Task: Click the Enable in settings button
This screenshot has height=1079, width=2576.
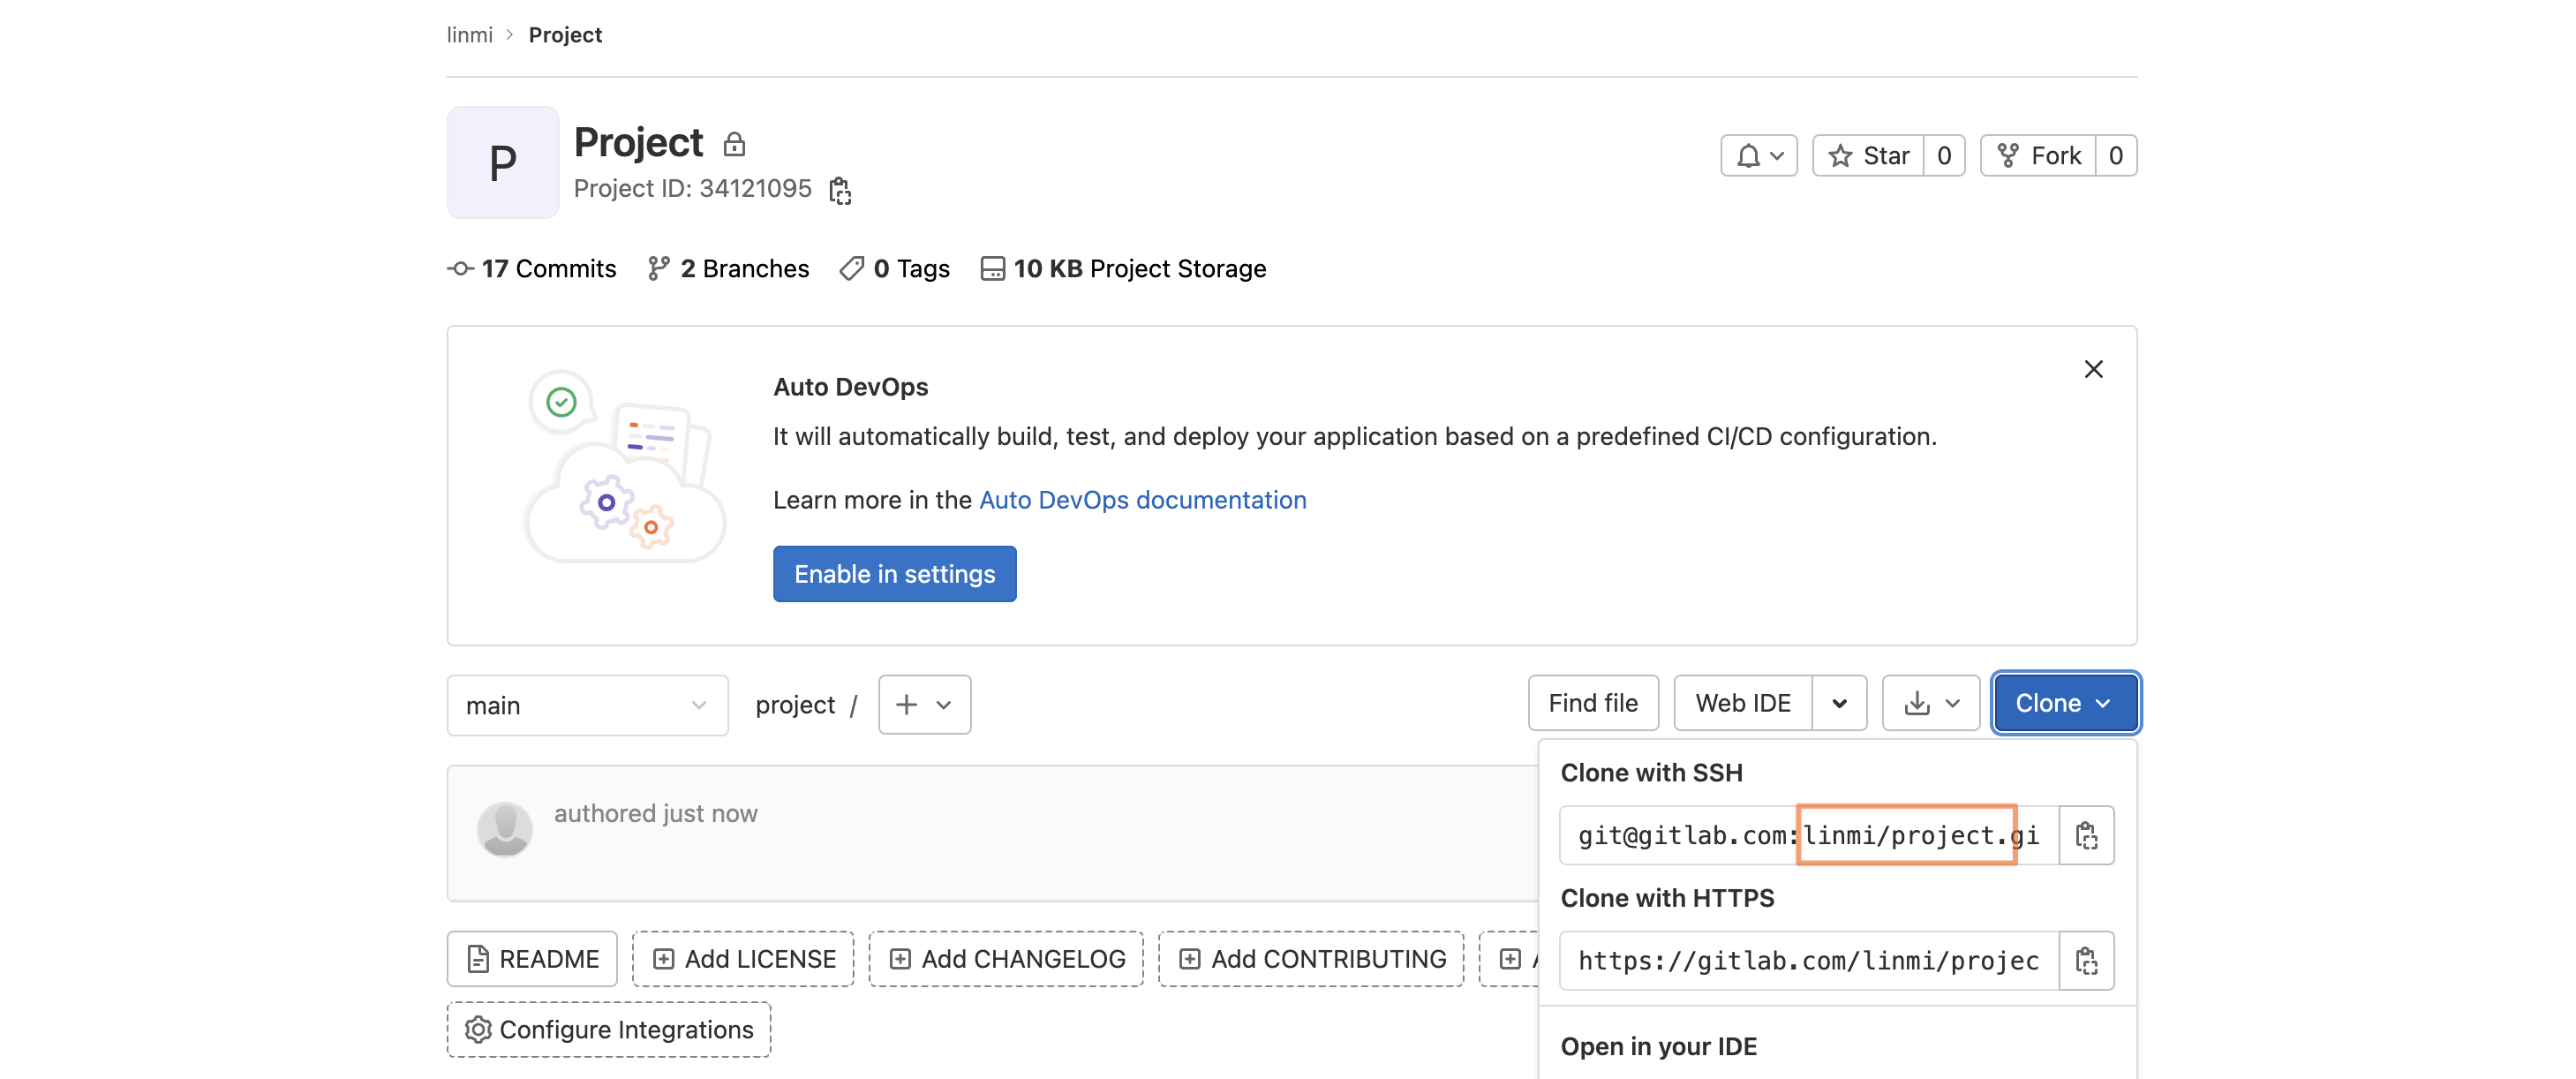Action: (894, 574)
